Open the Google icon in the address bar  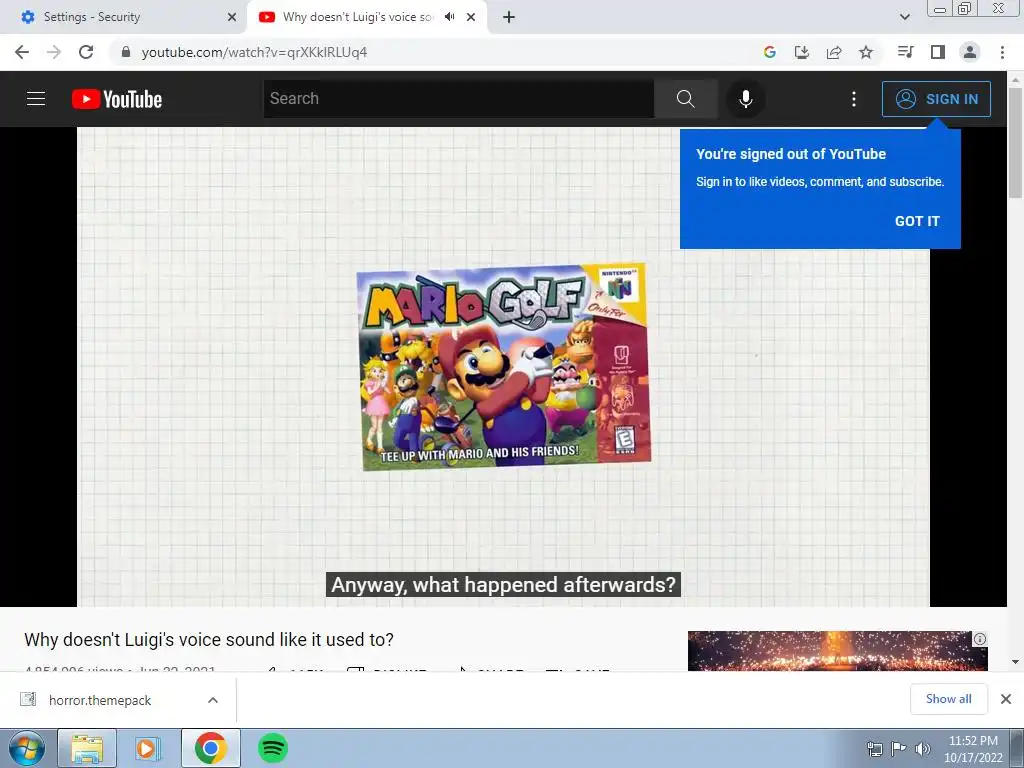click(x=770, y=52)
